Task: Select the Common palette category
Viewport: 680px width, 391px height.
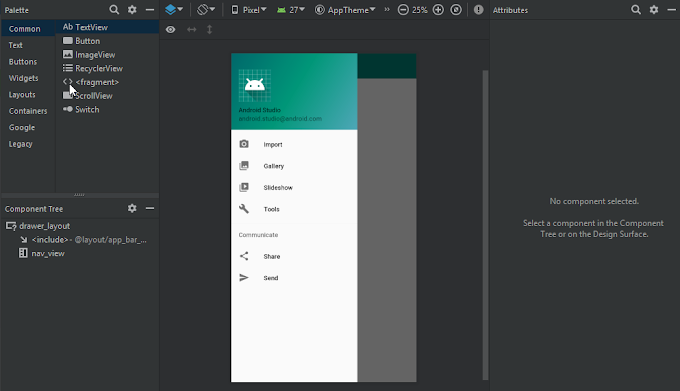Action: tap(28, 29)
